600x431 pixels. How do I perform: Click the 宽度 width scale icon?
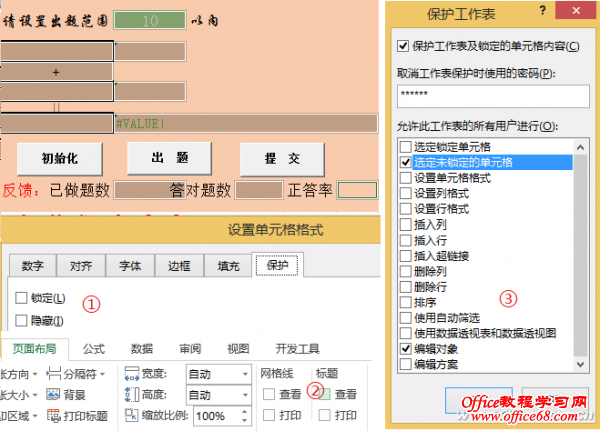coord(132,374)
